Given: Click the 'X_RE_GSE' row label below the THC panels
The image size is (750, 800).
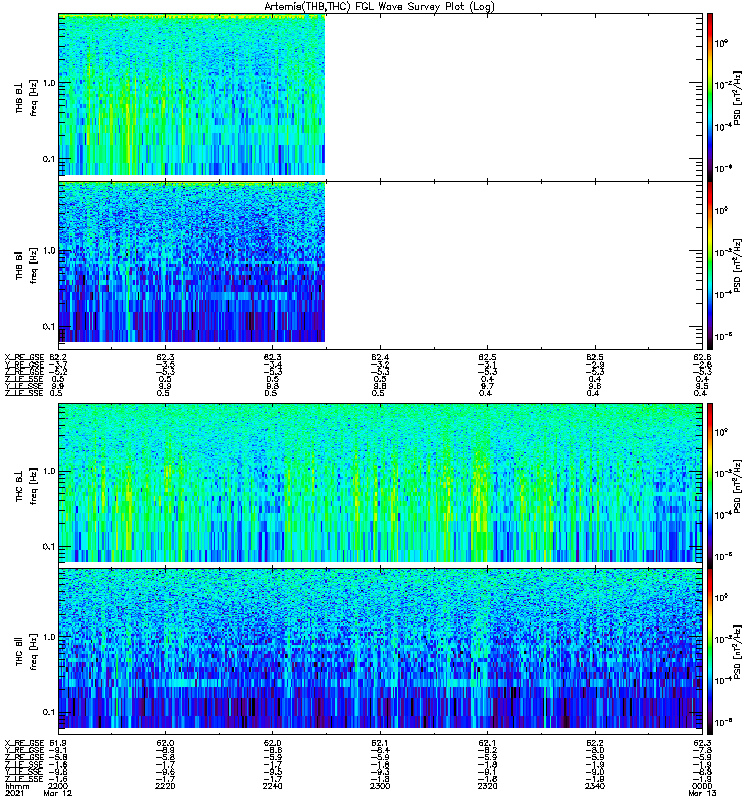Looking at the screenshot, I should 24,743.
